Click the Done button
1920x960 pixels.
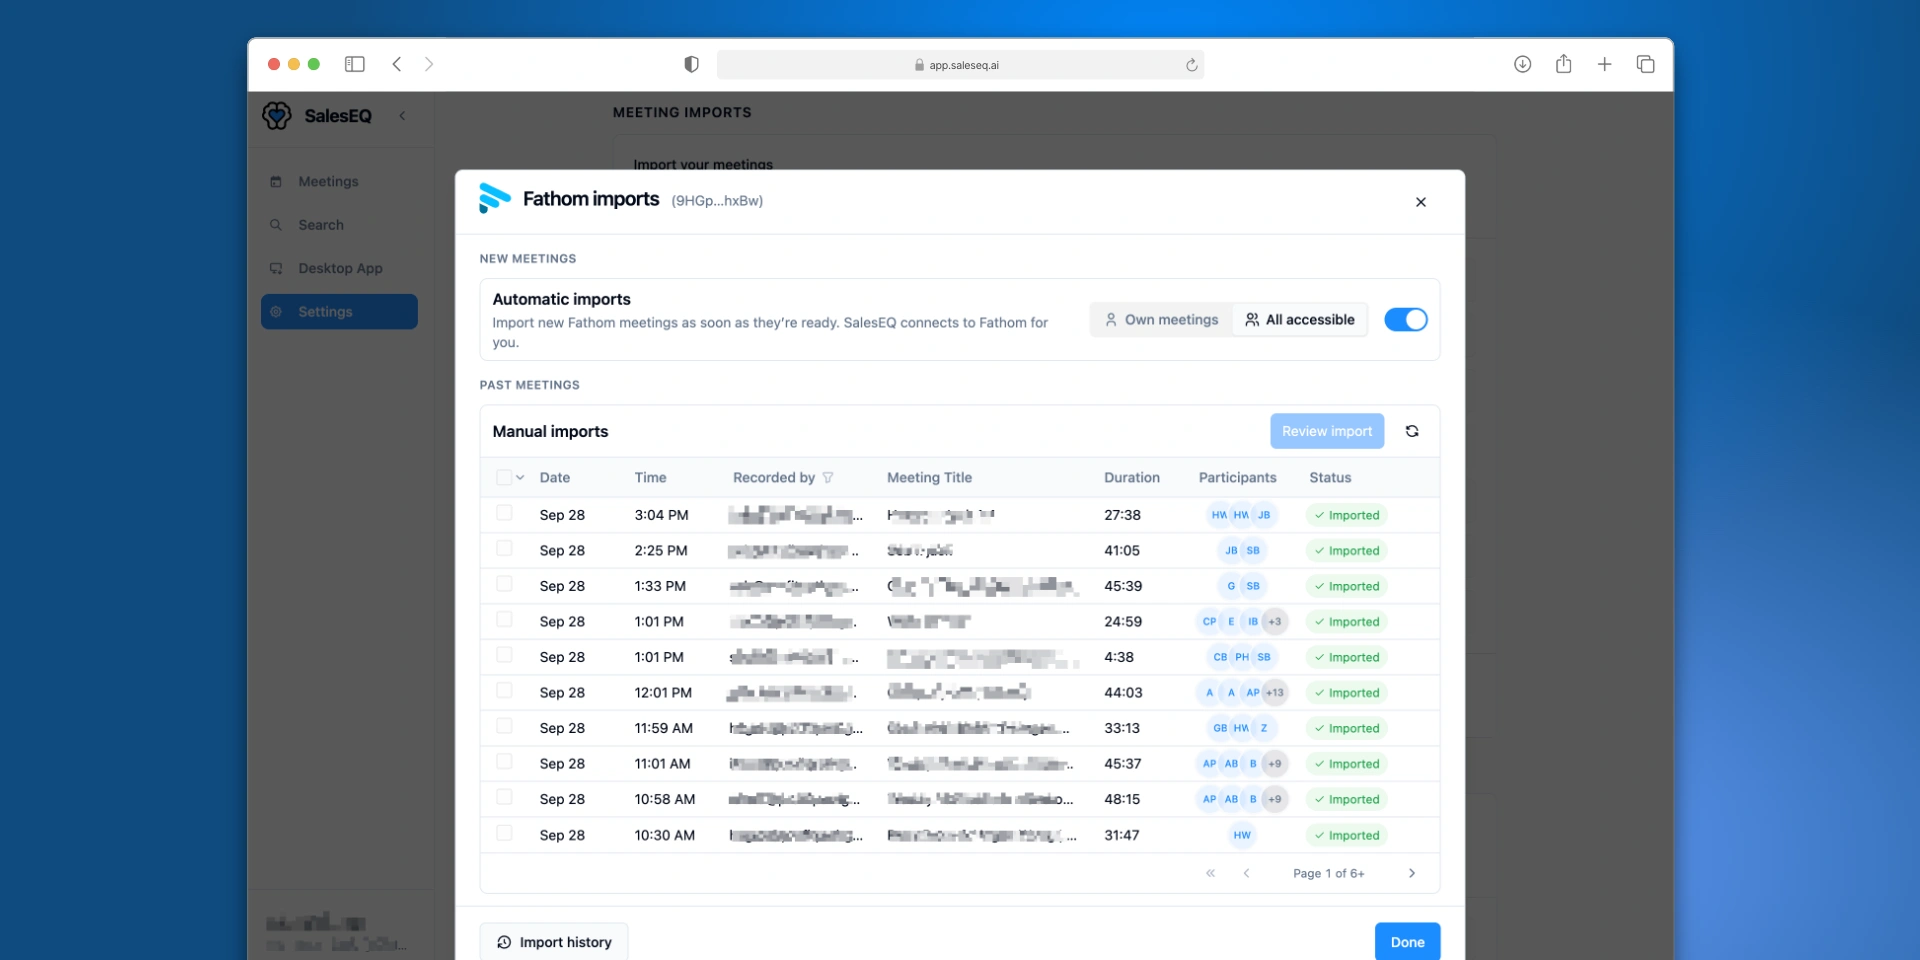[x=1408, y=942]
